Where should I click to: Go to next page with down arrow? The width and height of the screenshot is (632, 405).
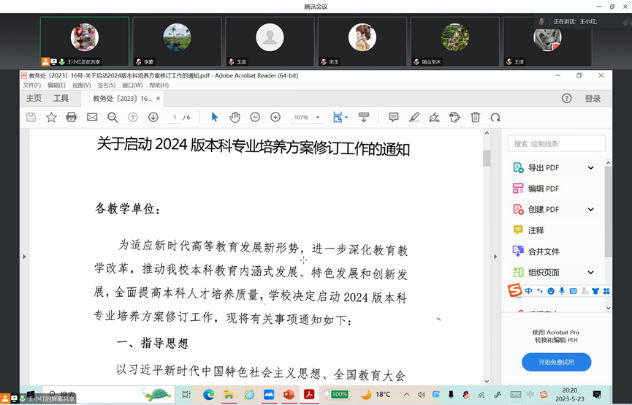[x=153, y=117]
